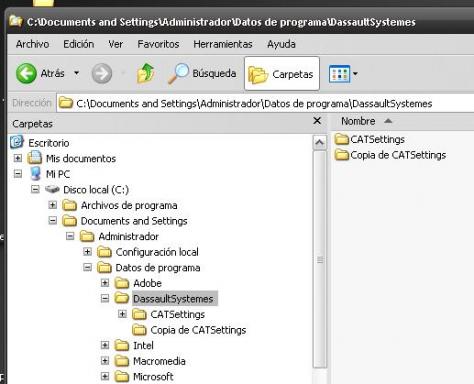Select Disco local (C:) drive icon
The width and height of the screenshot is (474, 384).
(52, 189)
